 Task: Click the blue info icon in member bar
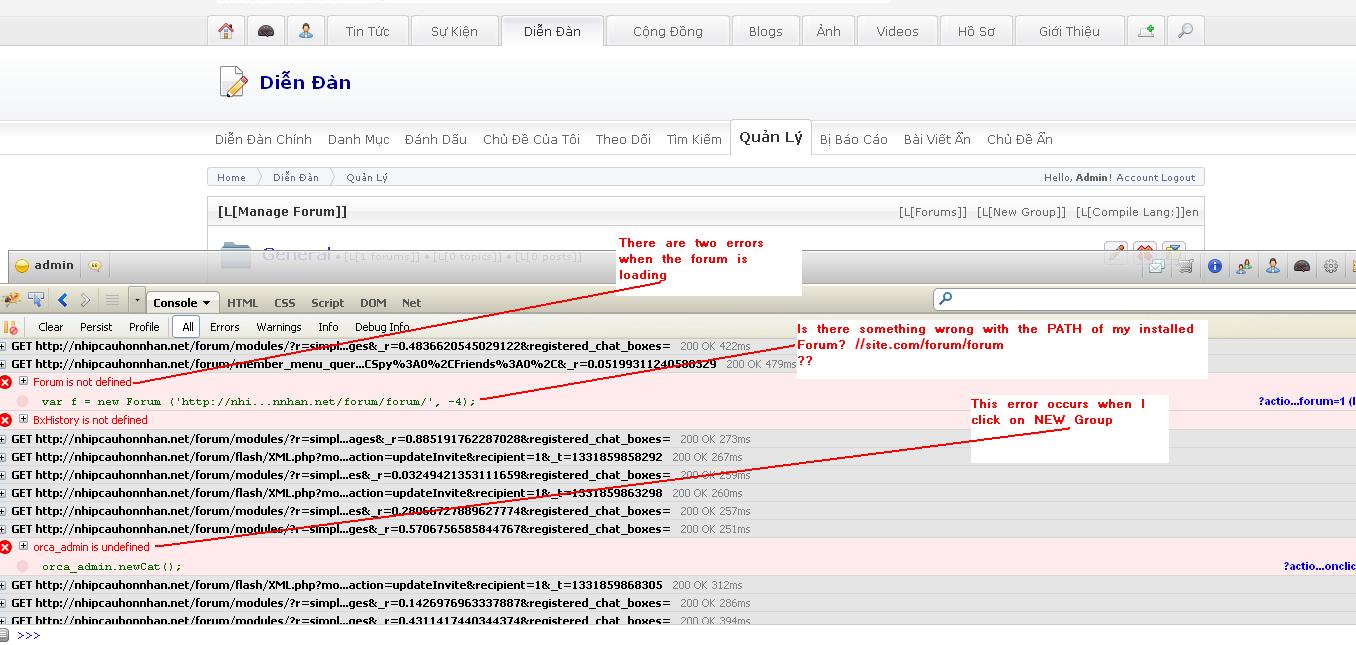point(1215,266)
